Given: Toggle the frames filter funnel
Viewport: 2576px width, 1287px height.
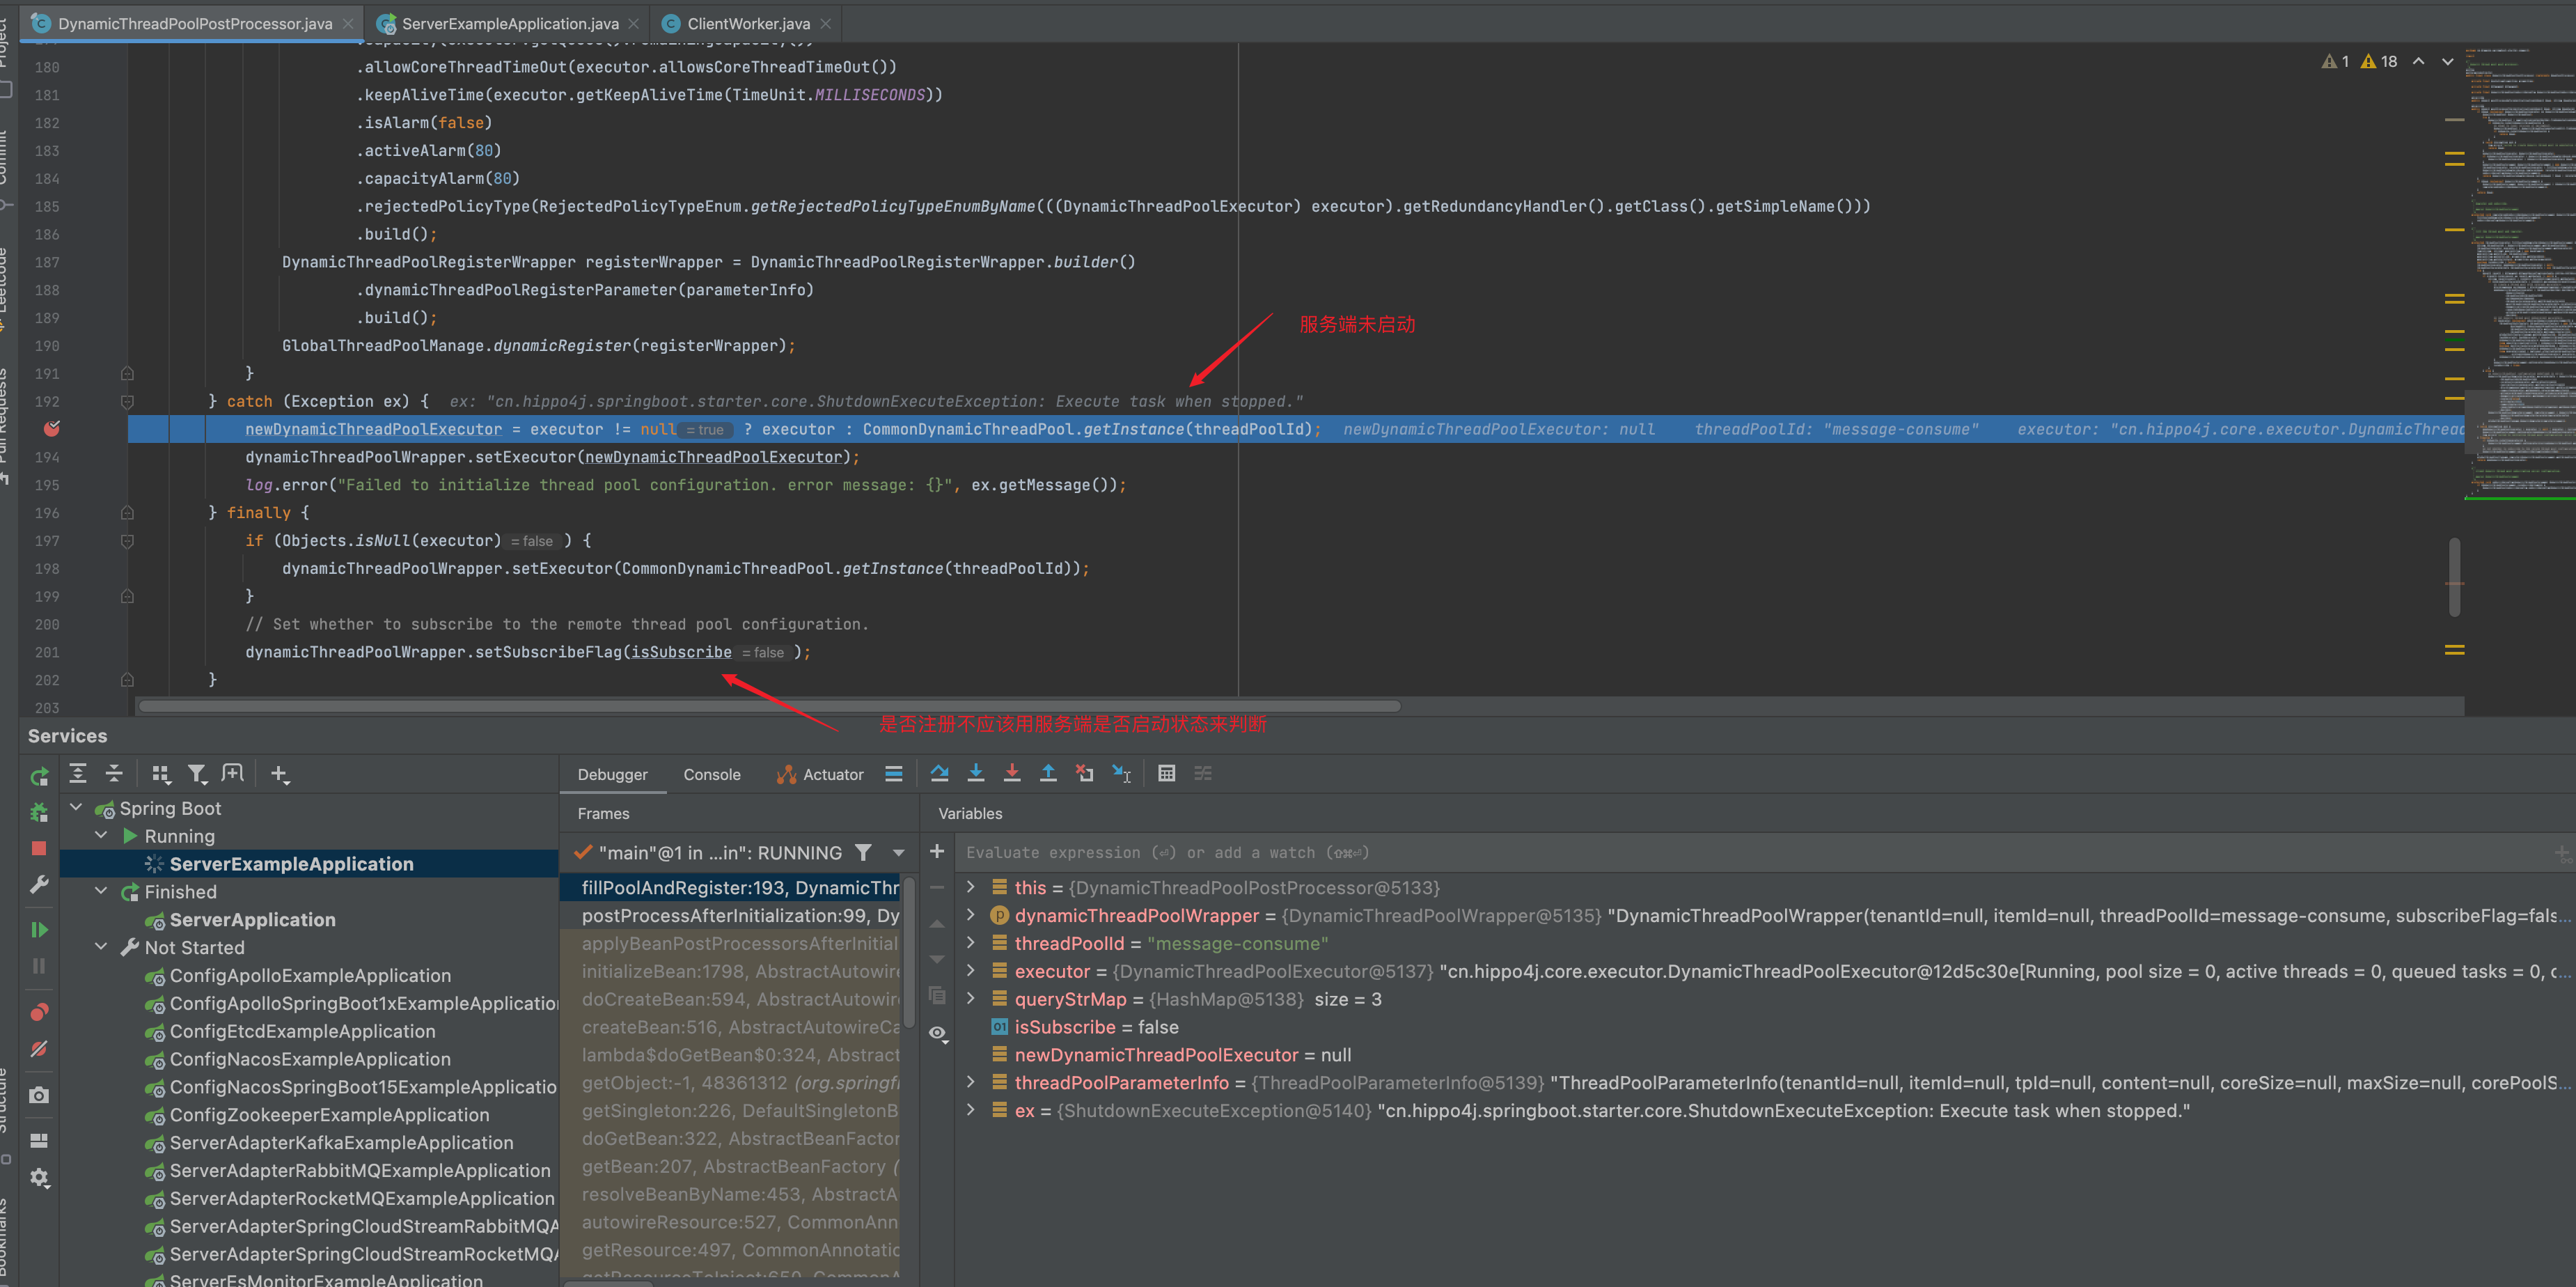Looking at the screenshot, I should 864,852.
